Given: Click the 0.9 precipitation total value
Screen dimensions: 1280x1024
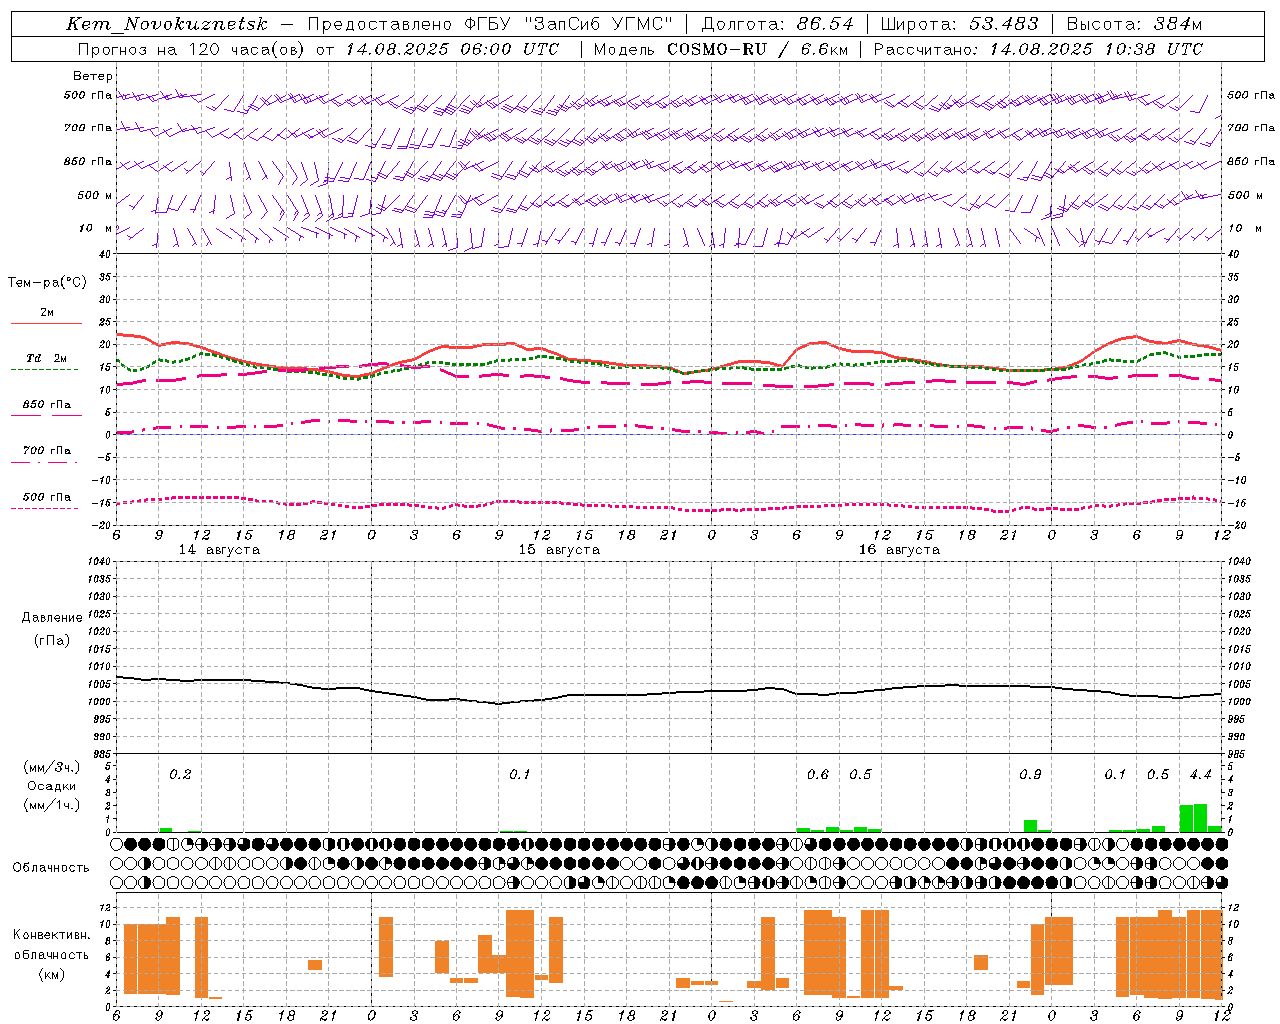Looking at the screenshot, I should pyautogui.click(x=1030, y=774).
